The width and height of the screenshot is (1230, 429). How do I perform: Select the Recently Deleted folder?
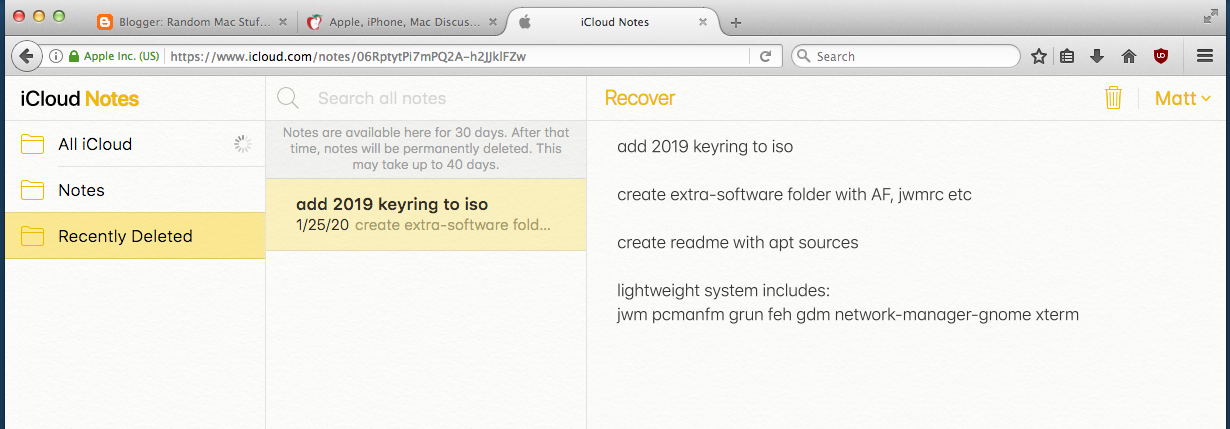coord(135,236)
